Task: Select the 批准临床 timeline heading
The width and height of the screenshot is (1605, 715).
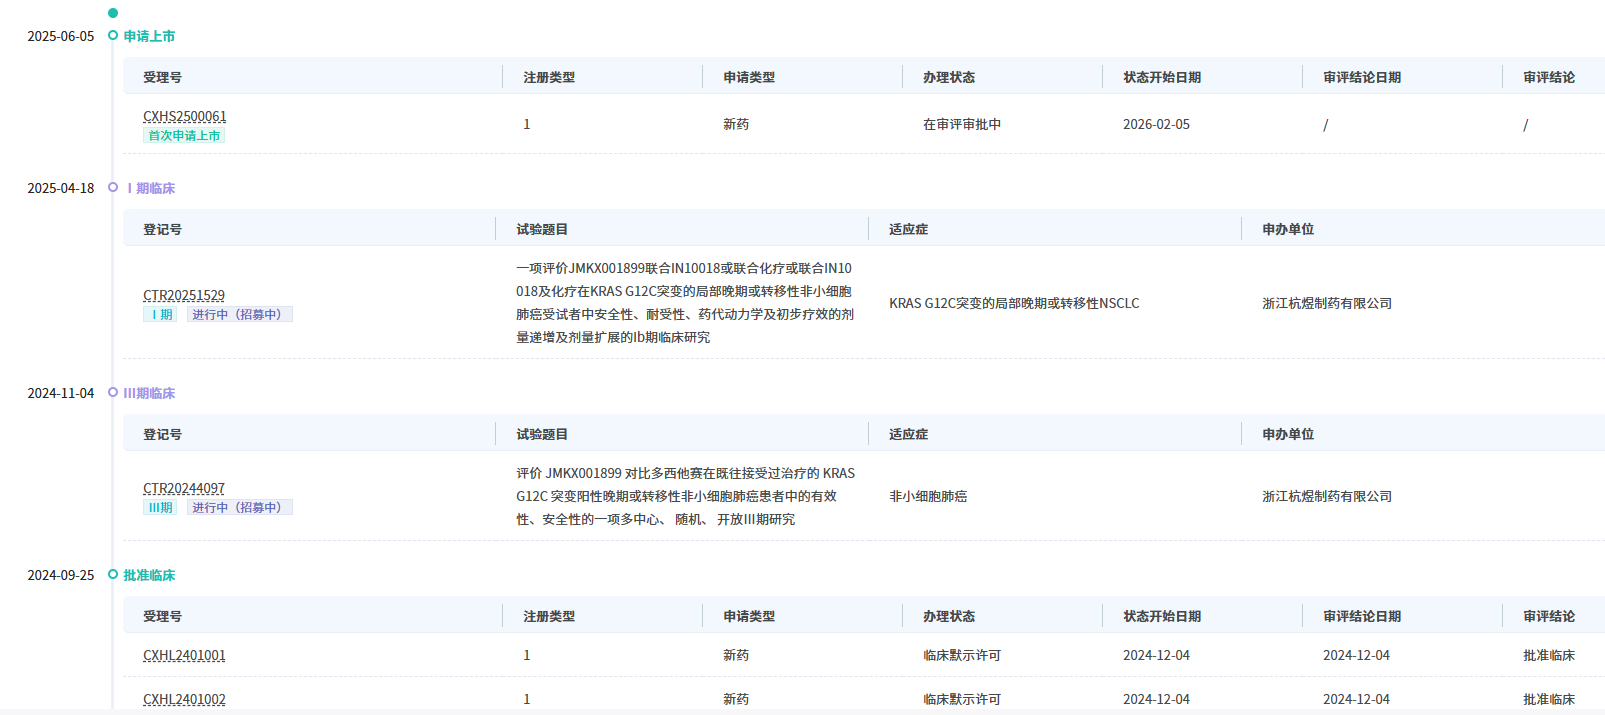Action: pos(149,575)
